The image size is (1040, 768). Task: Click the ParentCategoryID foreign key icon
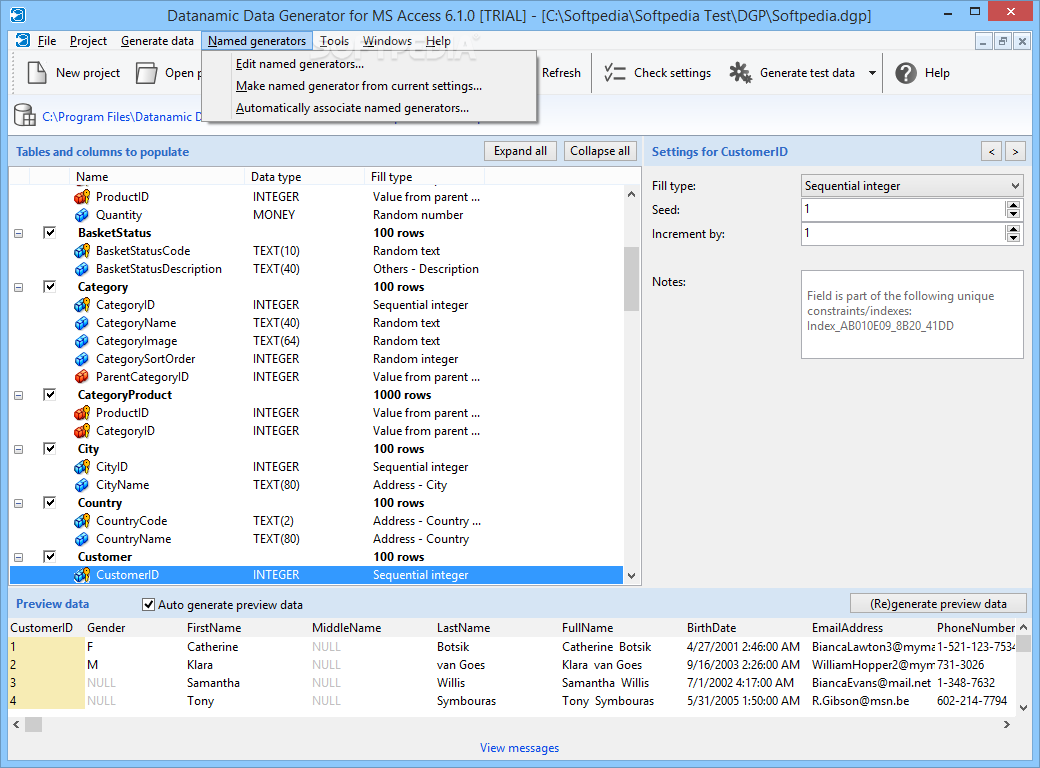(82, 377)
